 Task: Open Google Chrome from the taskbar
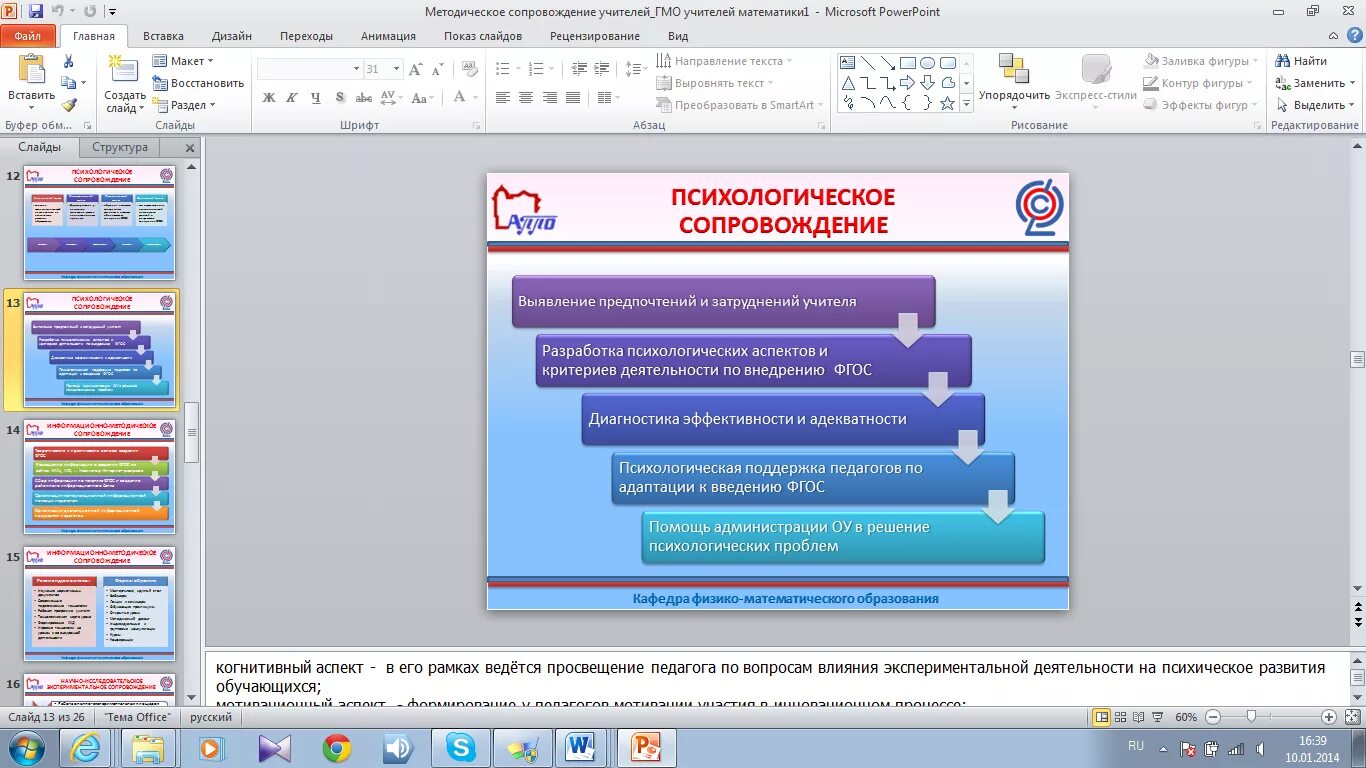pyautogui.click(x=336, y=748)
